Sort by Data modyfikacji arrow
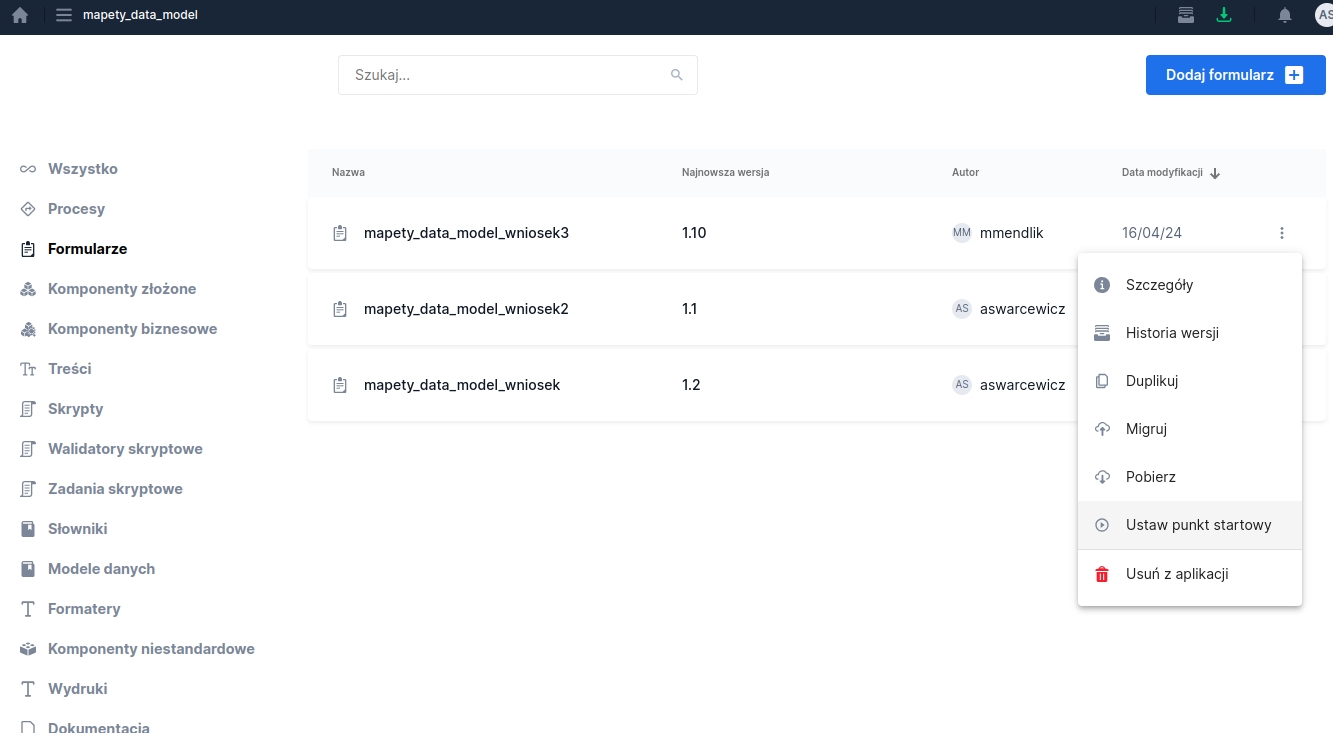The width and height of the screenshot is (1333, 733). [1215, 173]
